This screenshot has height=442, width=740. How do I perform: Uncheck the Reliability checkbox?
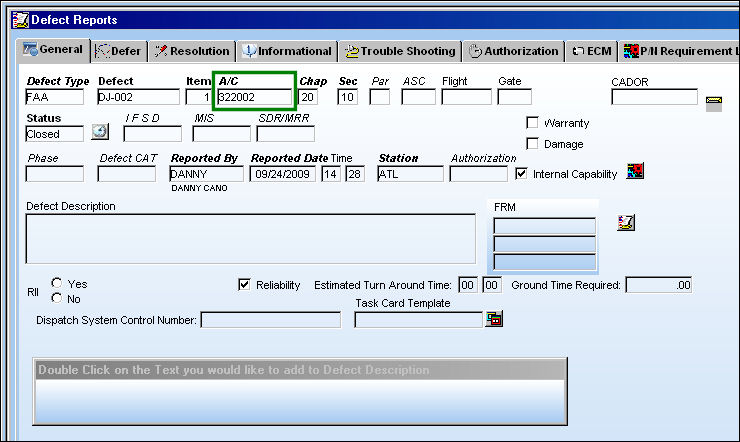(244, 284)
